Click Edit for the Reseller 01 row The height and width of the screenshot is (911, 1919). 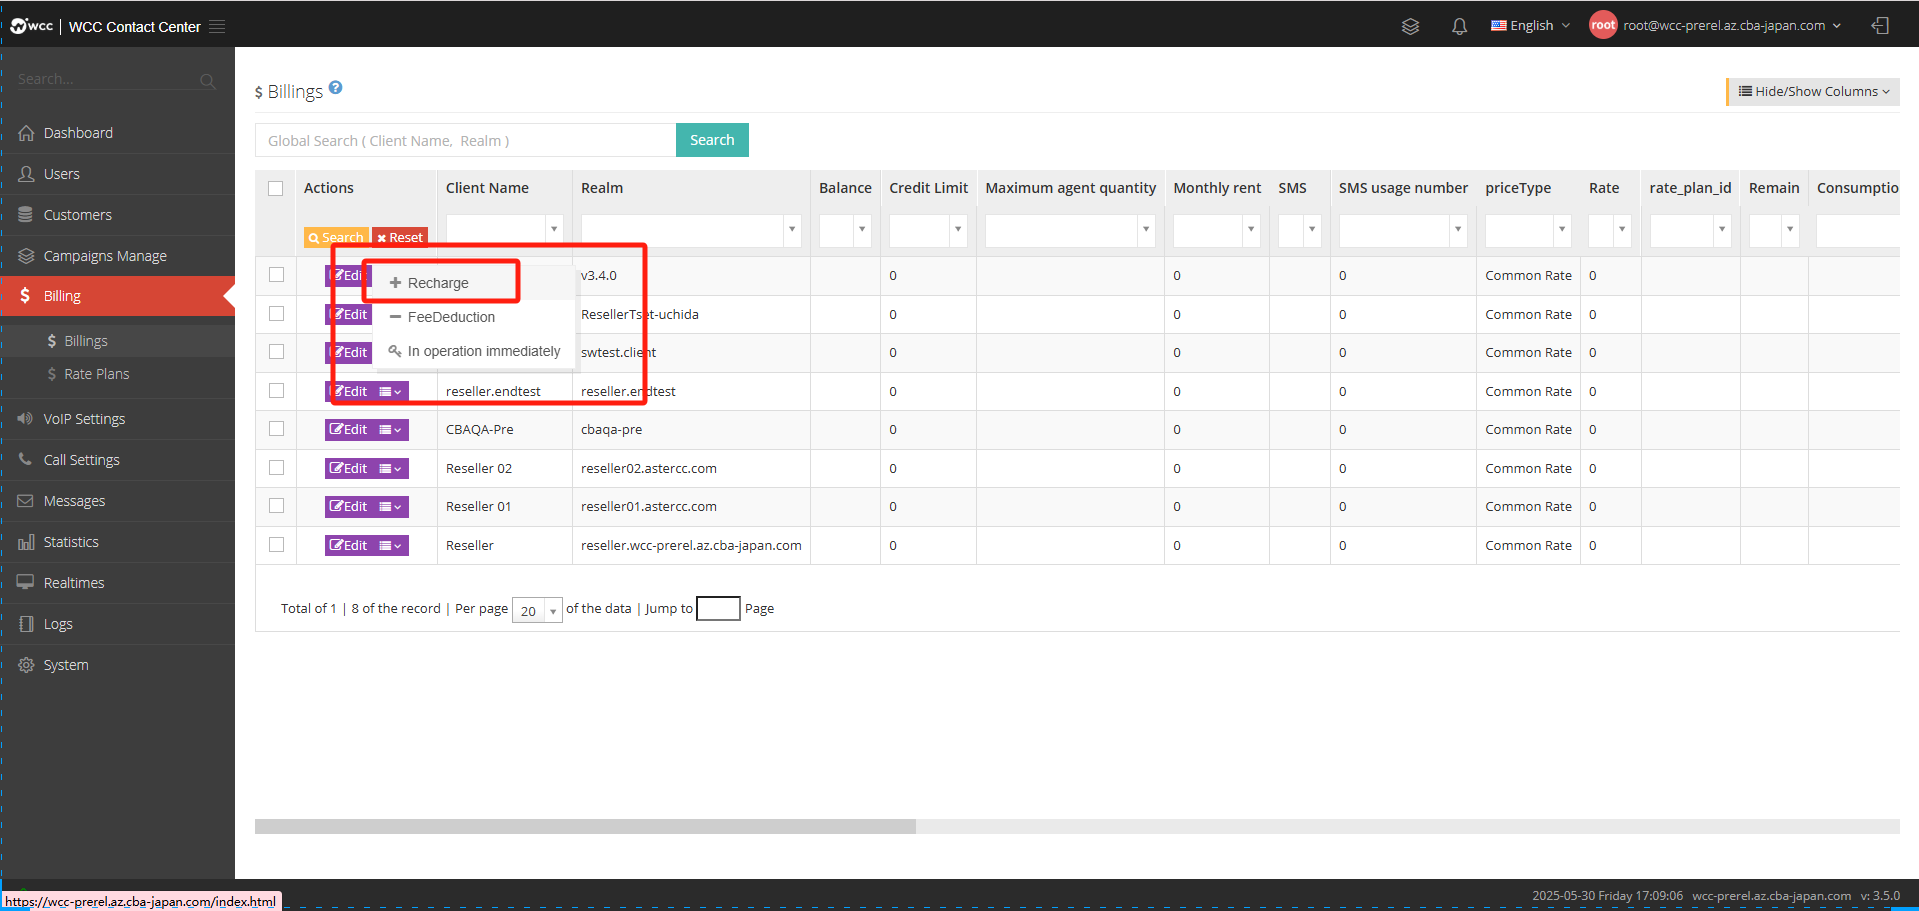(349, 507)
